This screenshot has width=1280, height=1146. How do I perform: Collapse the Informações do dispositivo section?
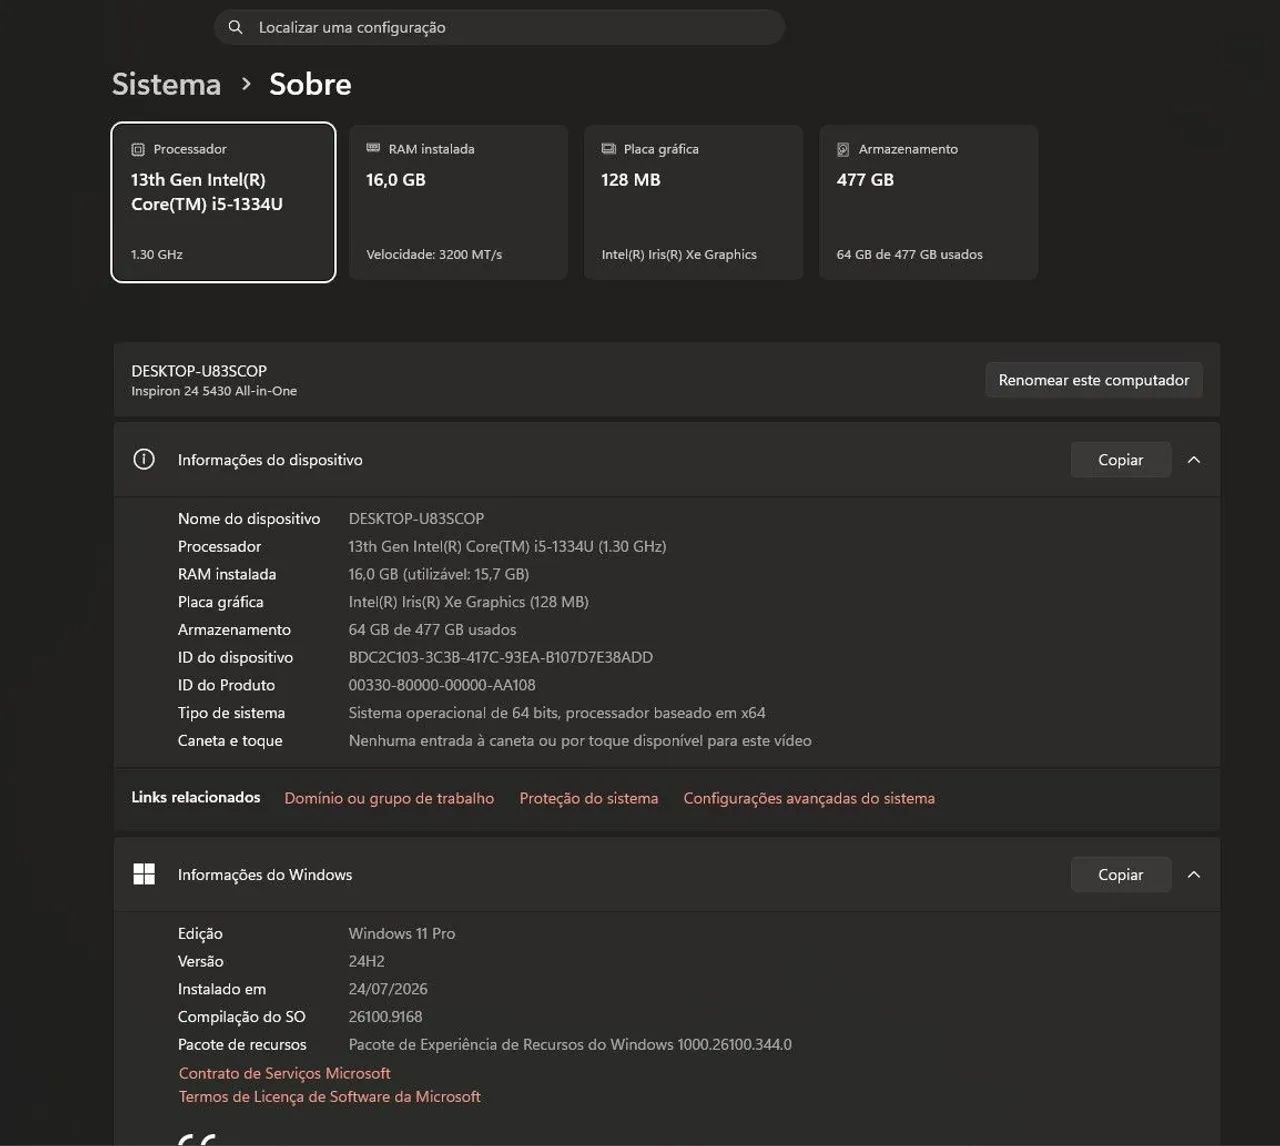click(x=1193, y=460)
